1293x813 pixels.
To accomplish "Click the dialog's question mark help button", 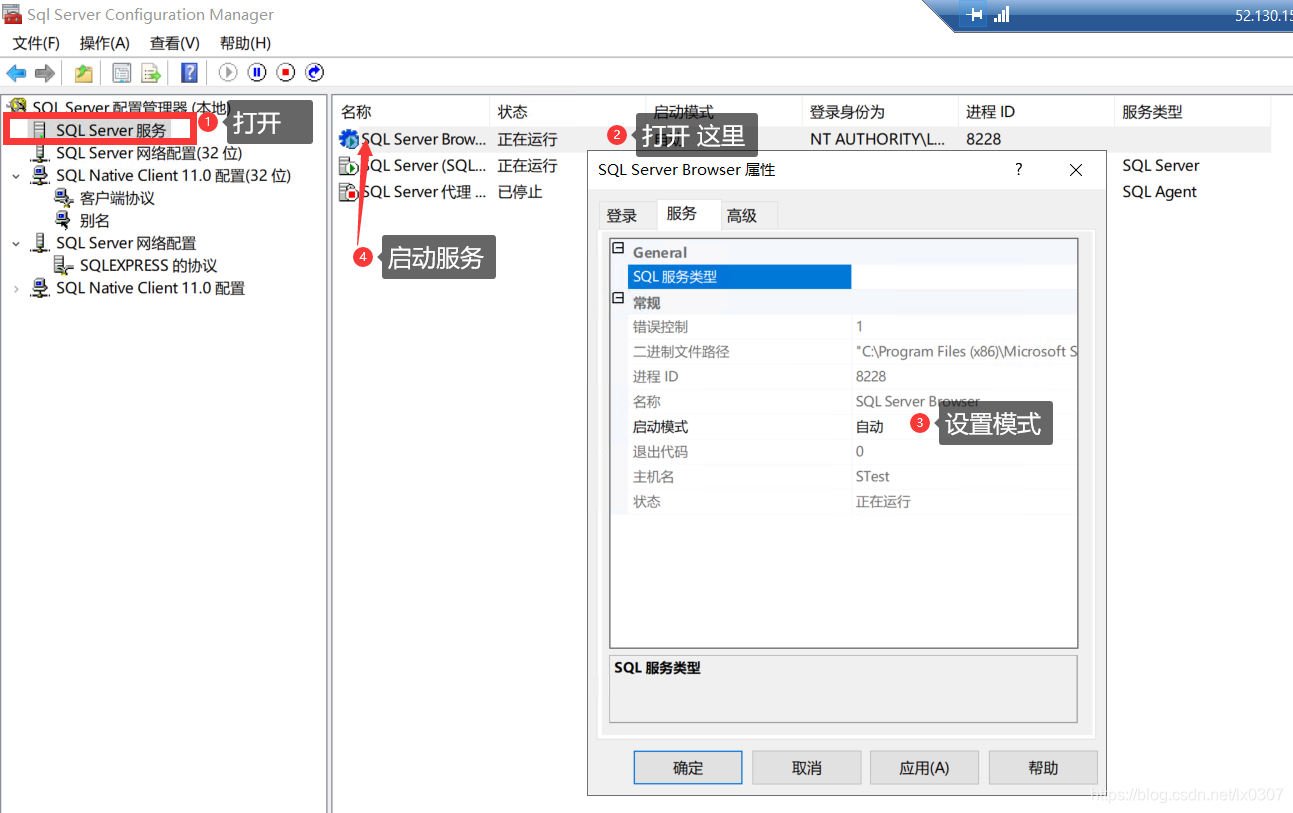I will [1019, 170].
